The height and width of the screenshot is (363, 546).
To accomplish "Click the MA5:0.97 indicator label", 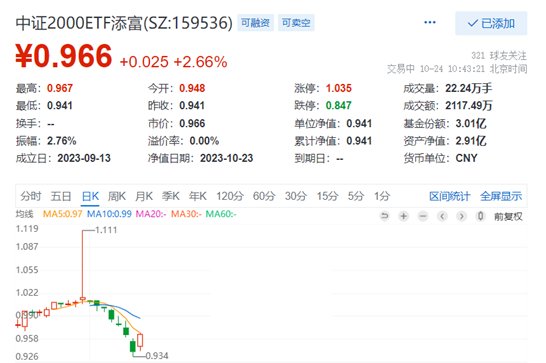I will tap(62, 214).
